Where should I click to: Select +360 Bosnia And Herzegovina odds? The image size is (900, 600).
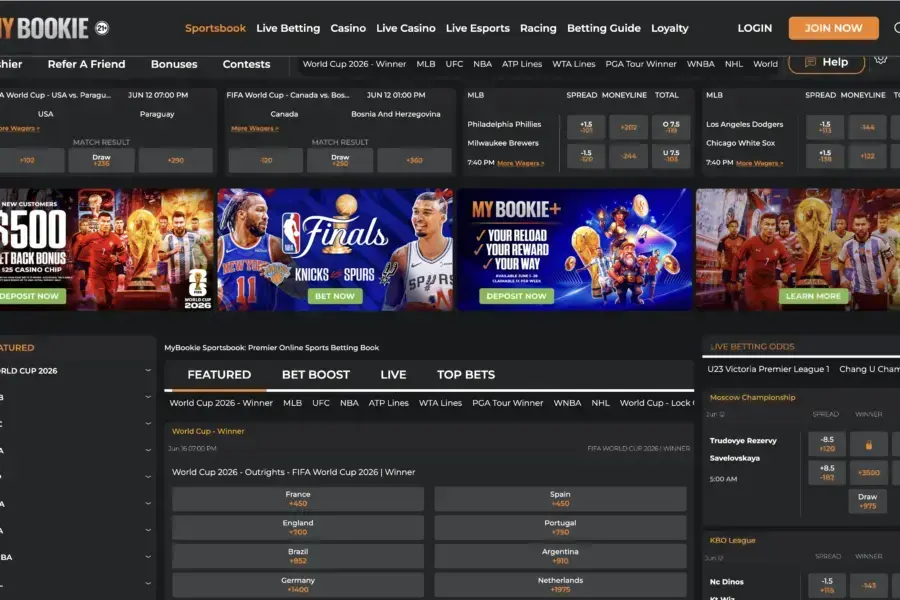pos(414,160)
